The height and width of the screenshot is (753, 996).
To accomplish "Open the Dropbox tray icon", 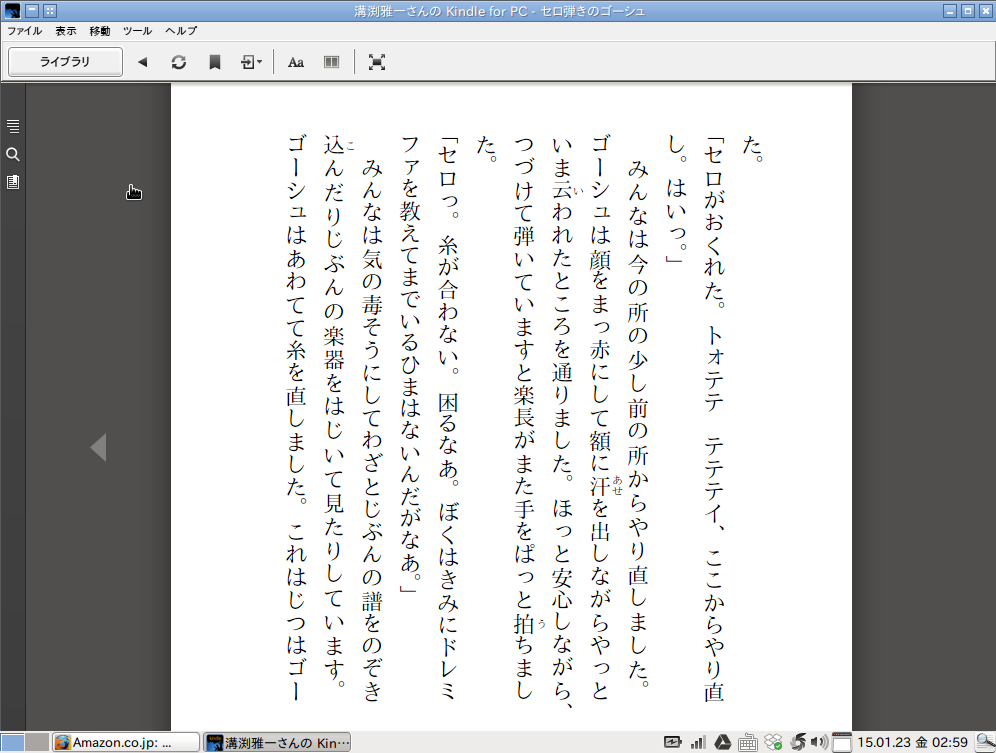I will click(x=773, y=742).
